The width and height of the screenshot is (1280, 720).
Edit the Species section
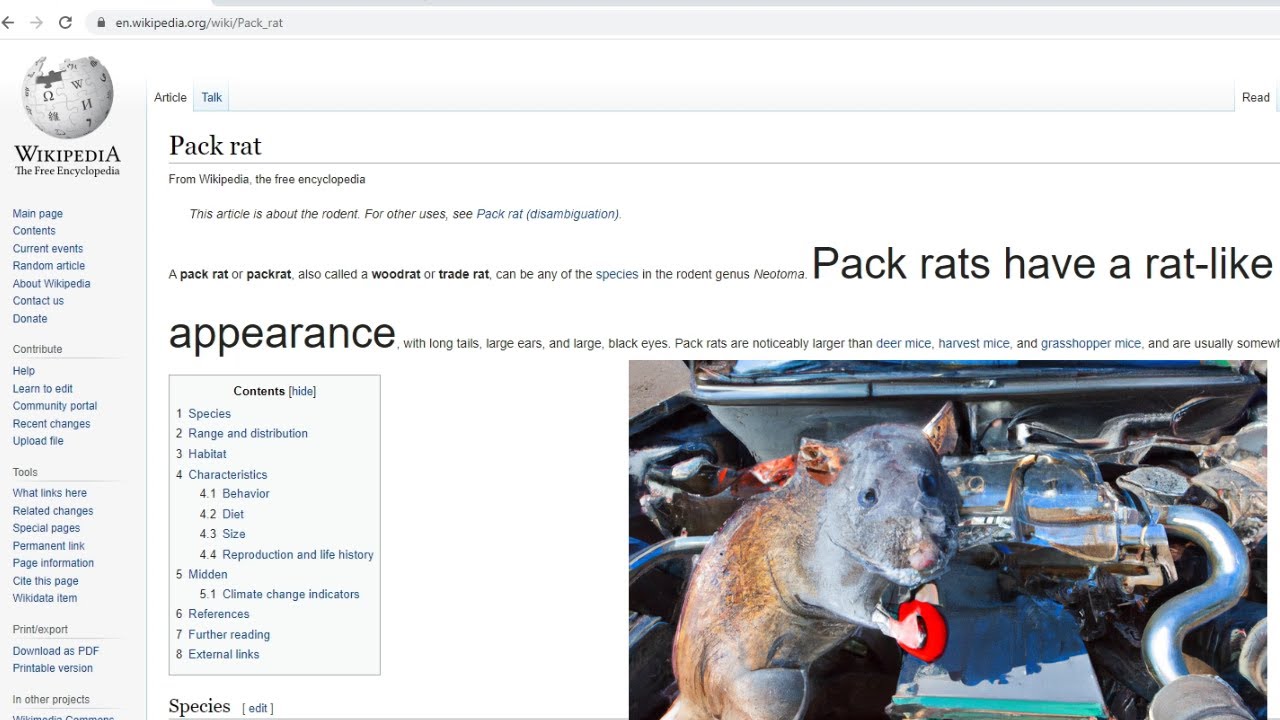(x=258, y=708)
